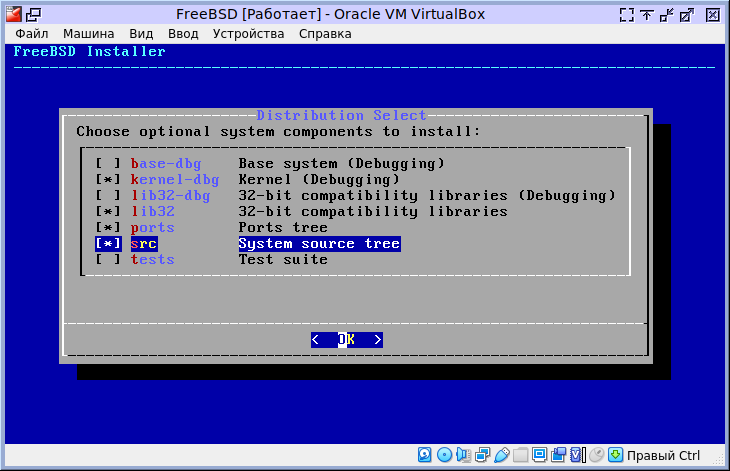This screenshot has width=730, height=471.
Task: Click the green keyboard capture arrow icon
Action: point(615,455)
